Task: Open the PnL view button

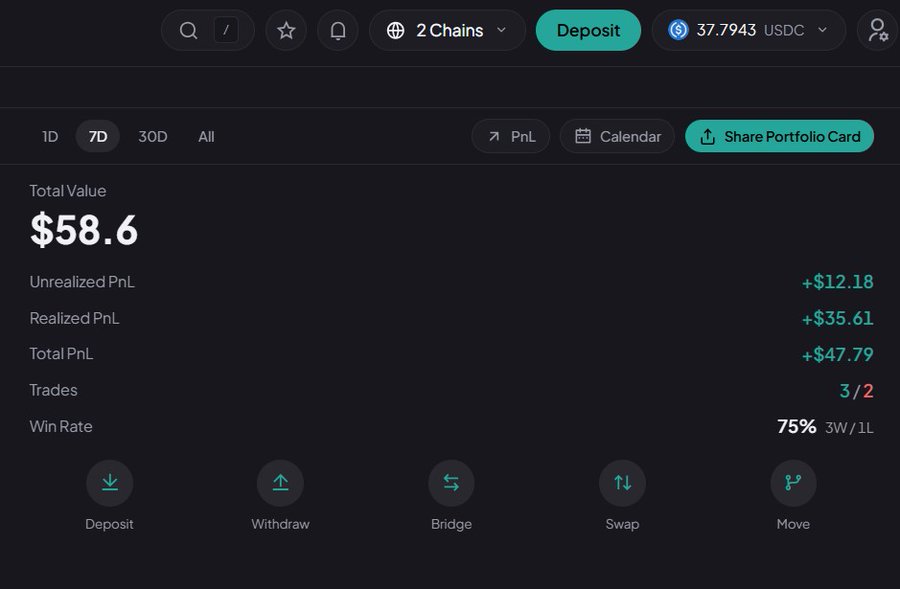Action: click(511, 137)
